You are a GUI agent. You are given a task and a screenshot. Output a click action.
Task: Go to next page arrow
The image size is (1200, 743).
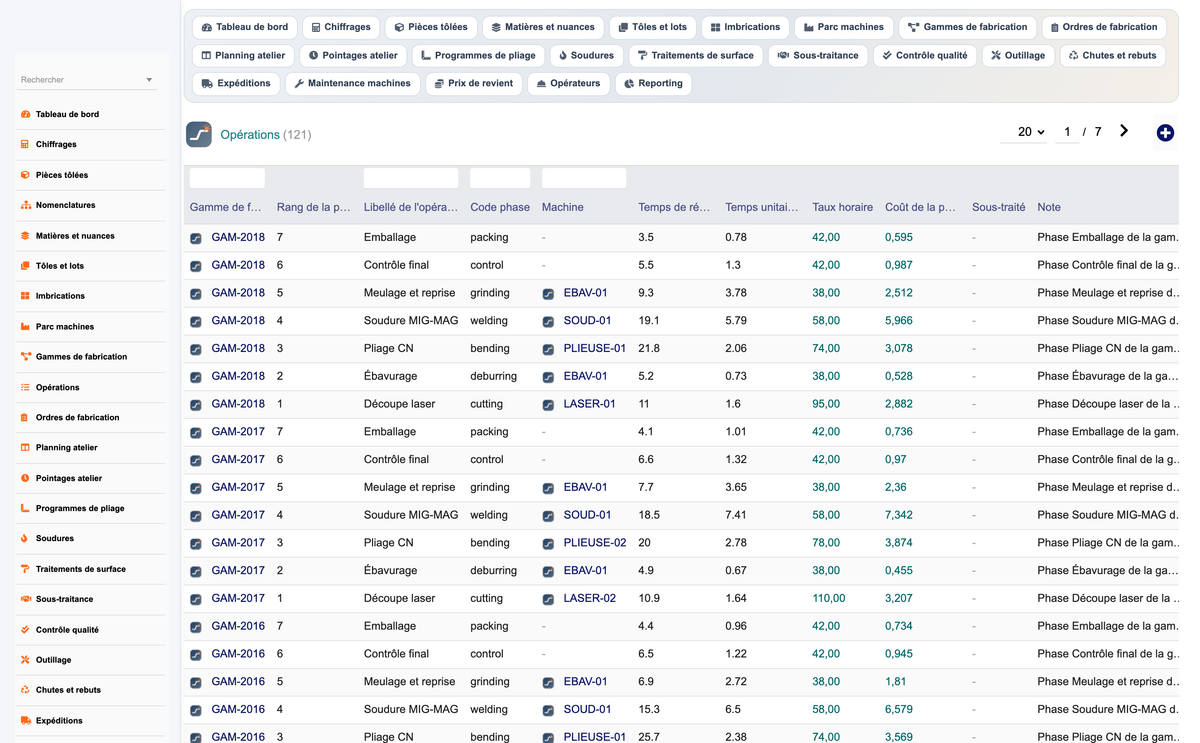(x=1124, y=131)
